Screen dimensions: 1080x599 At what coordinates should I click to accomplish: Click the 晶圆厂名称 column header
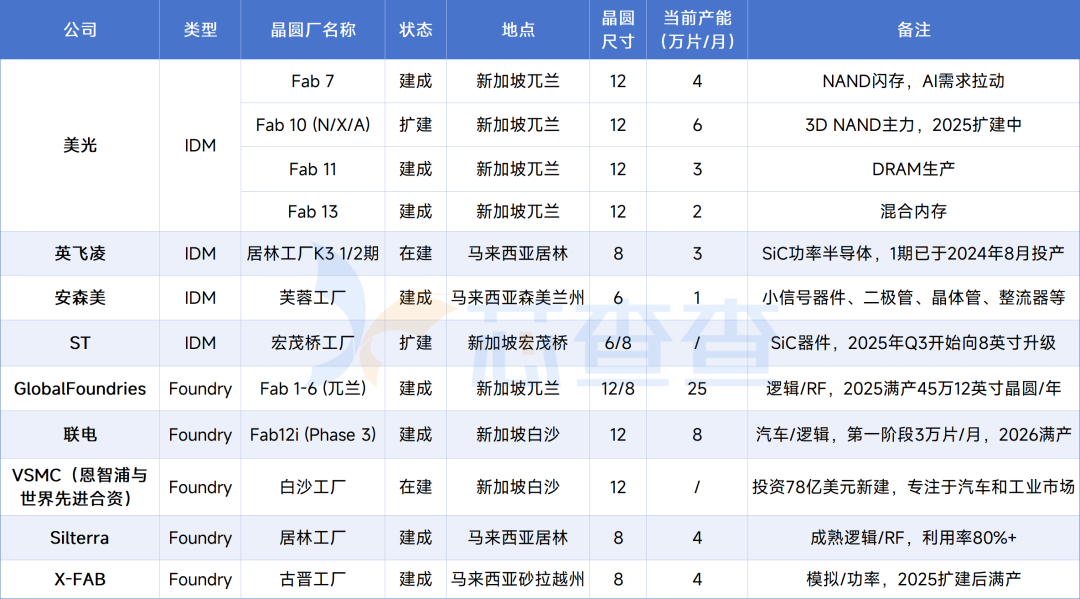tap(313, 30)
